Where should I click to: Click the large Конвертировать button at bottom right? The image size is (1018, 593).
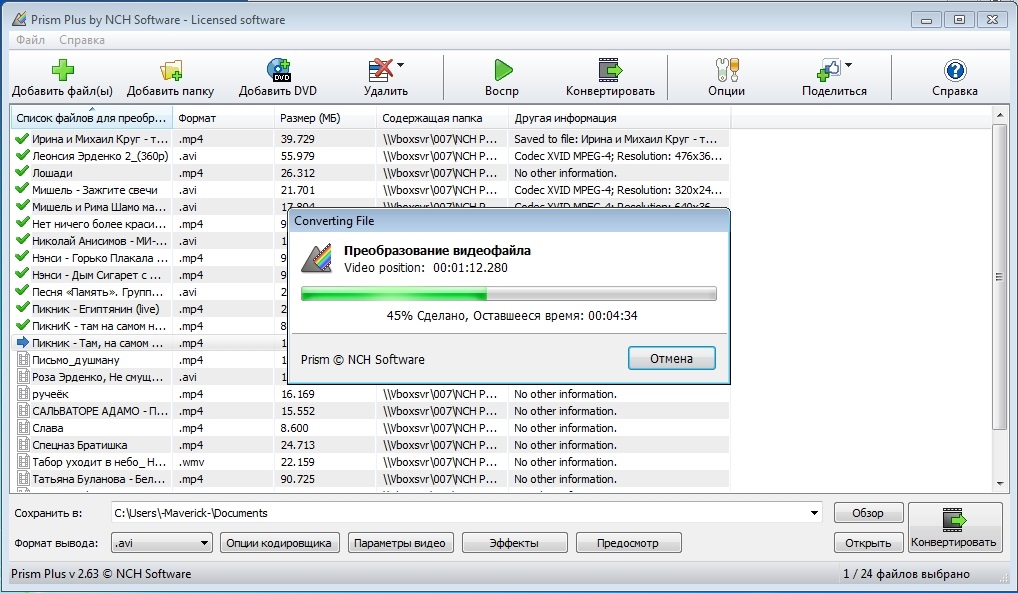[x=954, y=527]
